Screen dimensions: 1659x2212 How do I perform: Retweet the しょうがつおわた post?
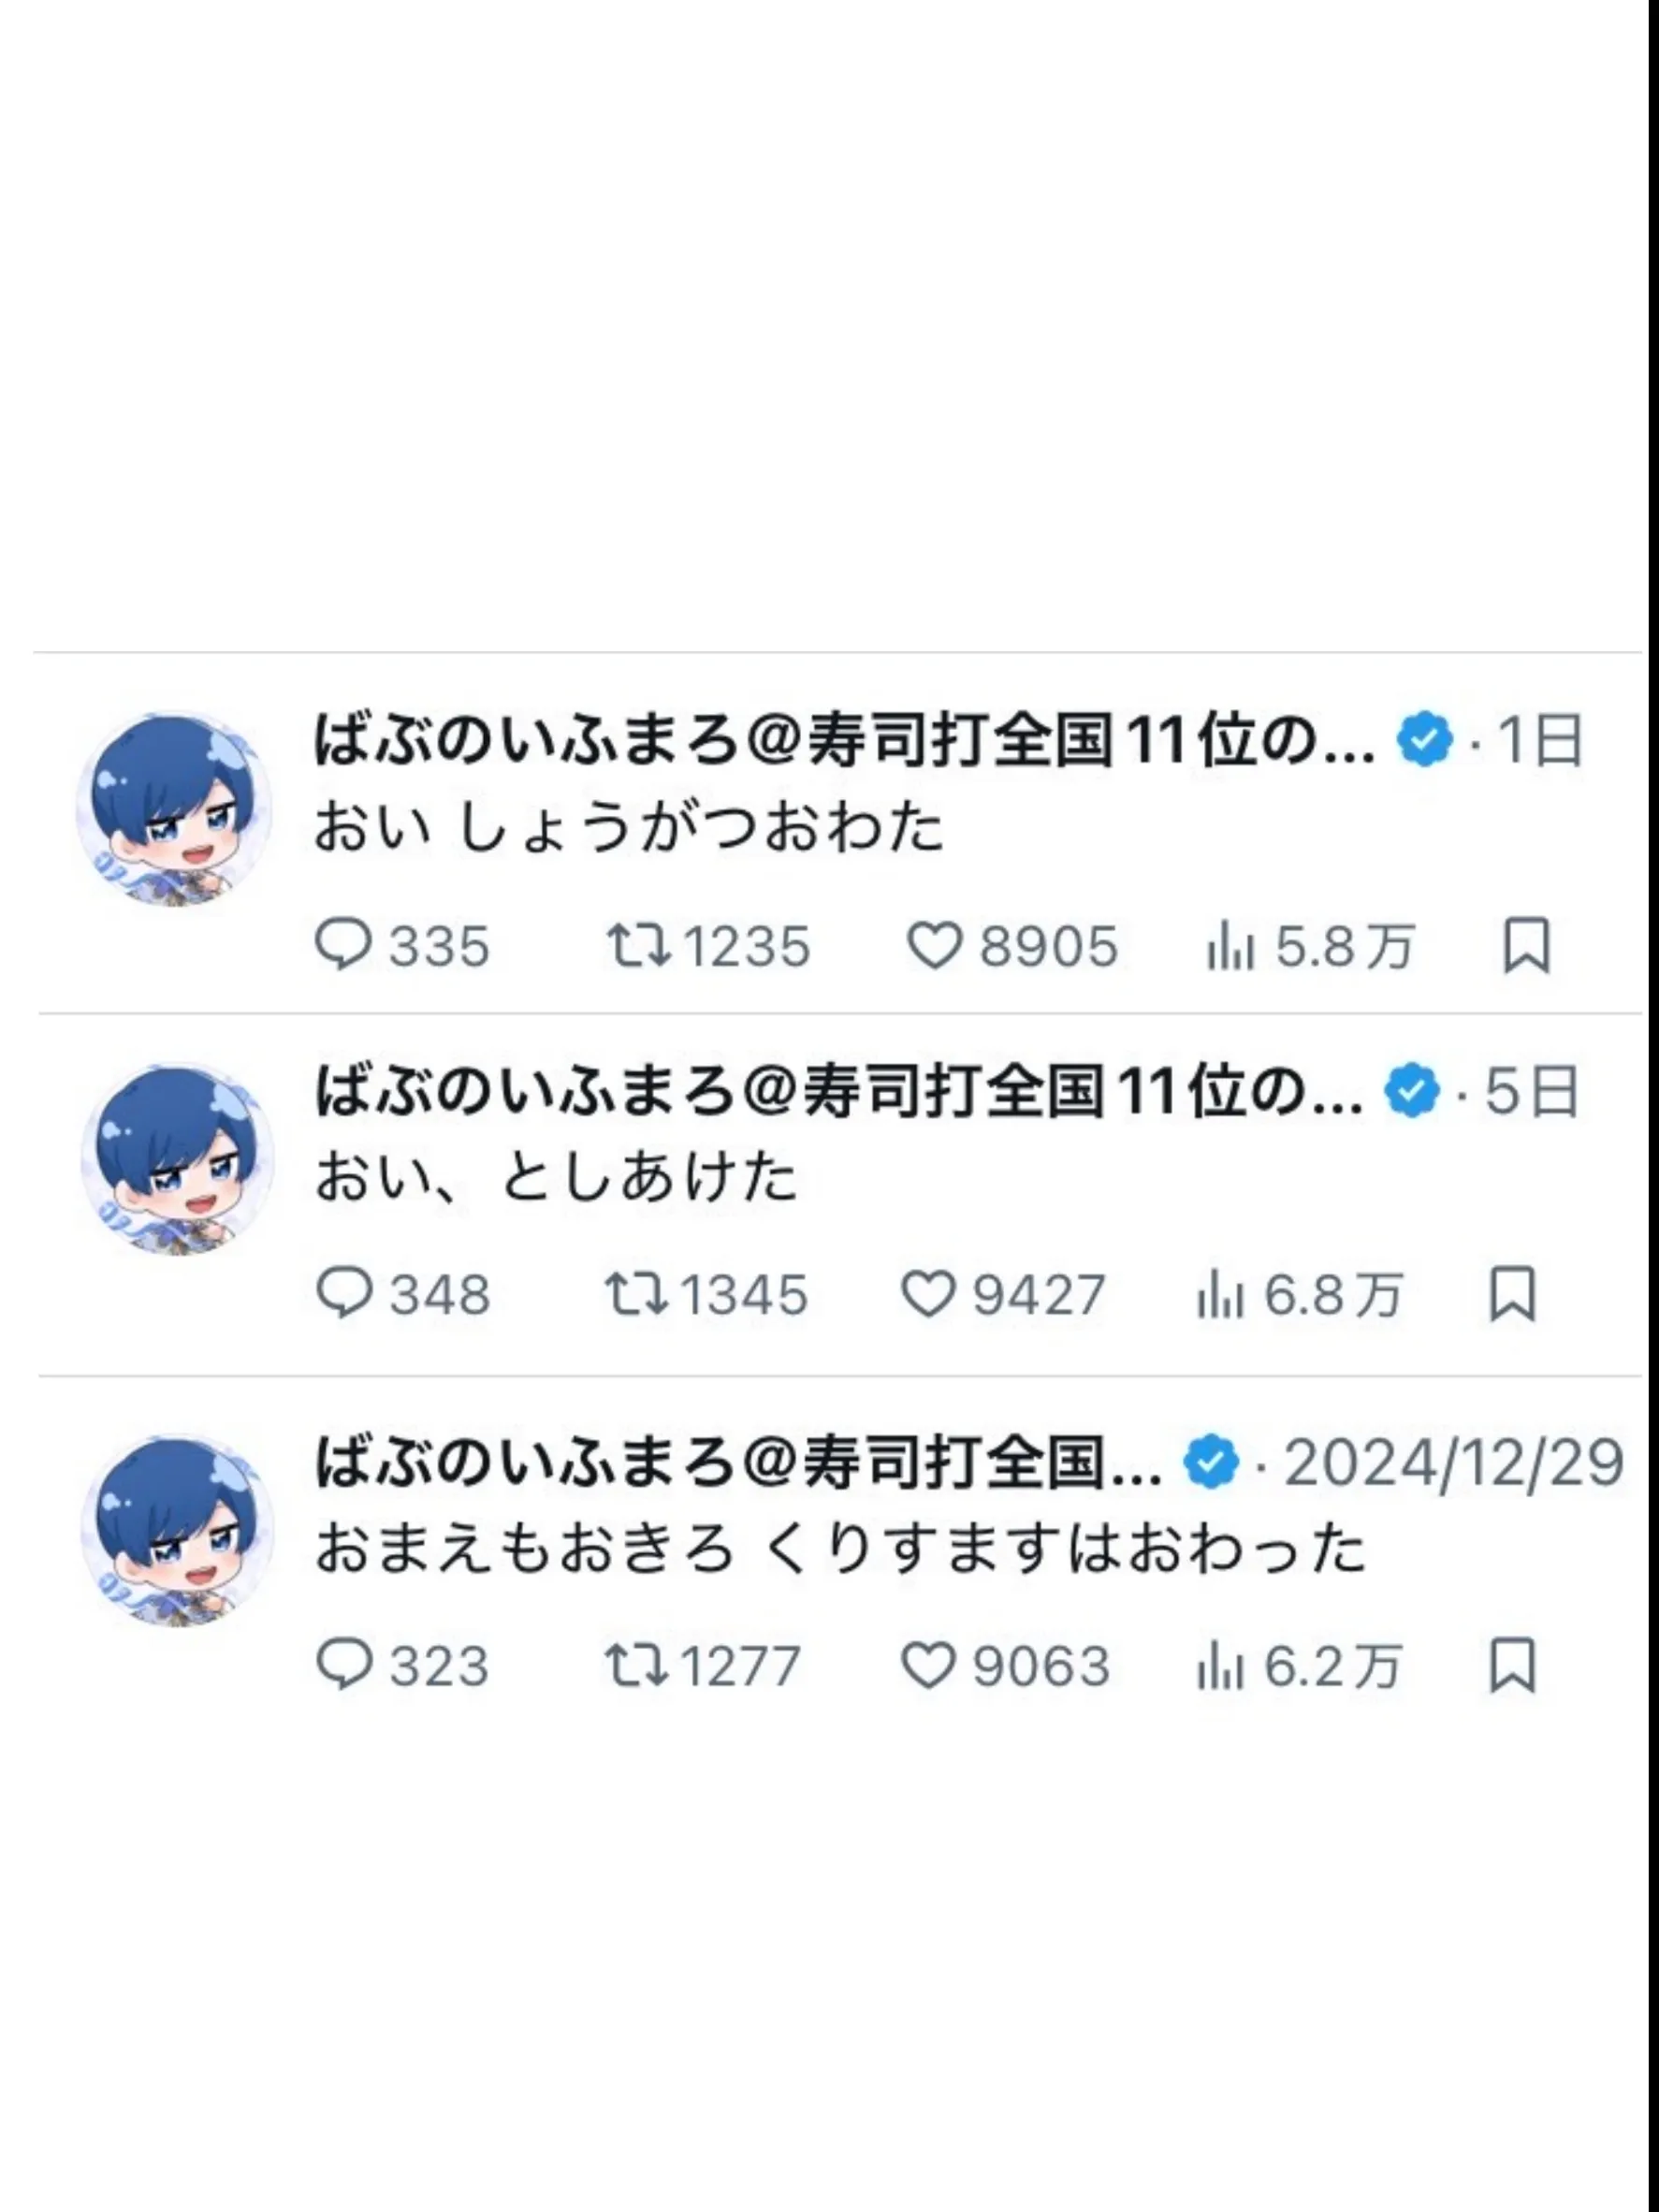click(708, 945)
